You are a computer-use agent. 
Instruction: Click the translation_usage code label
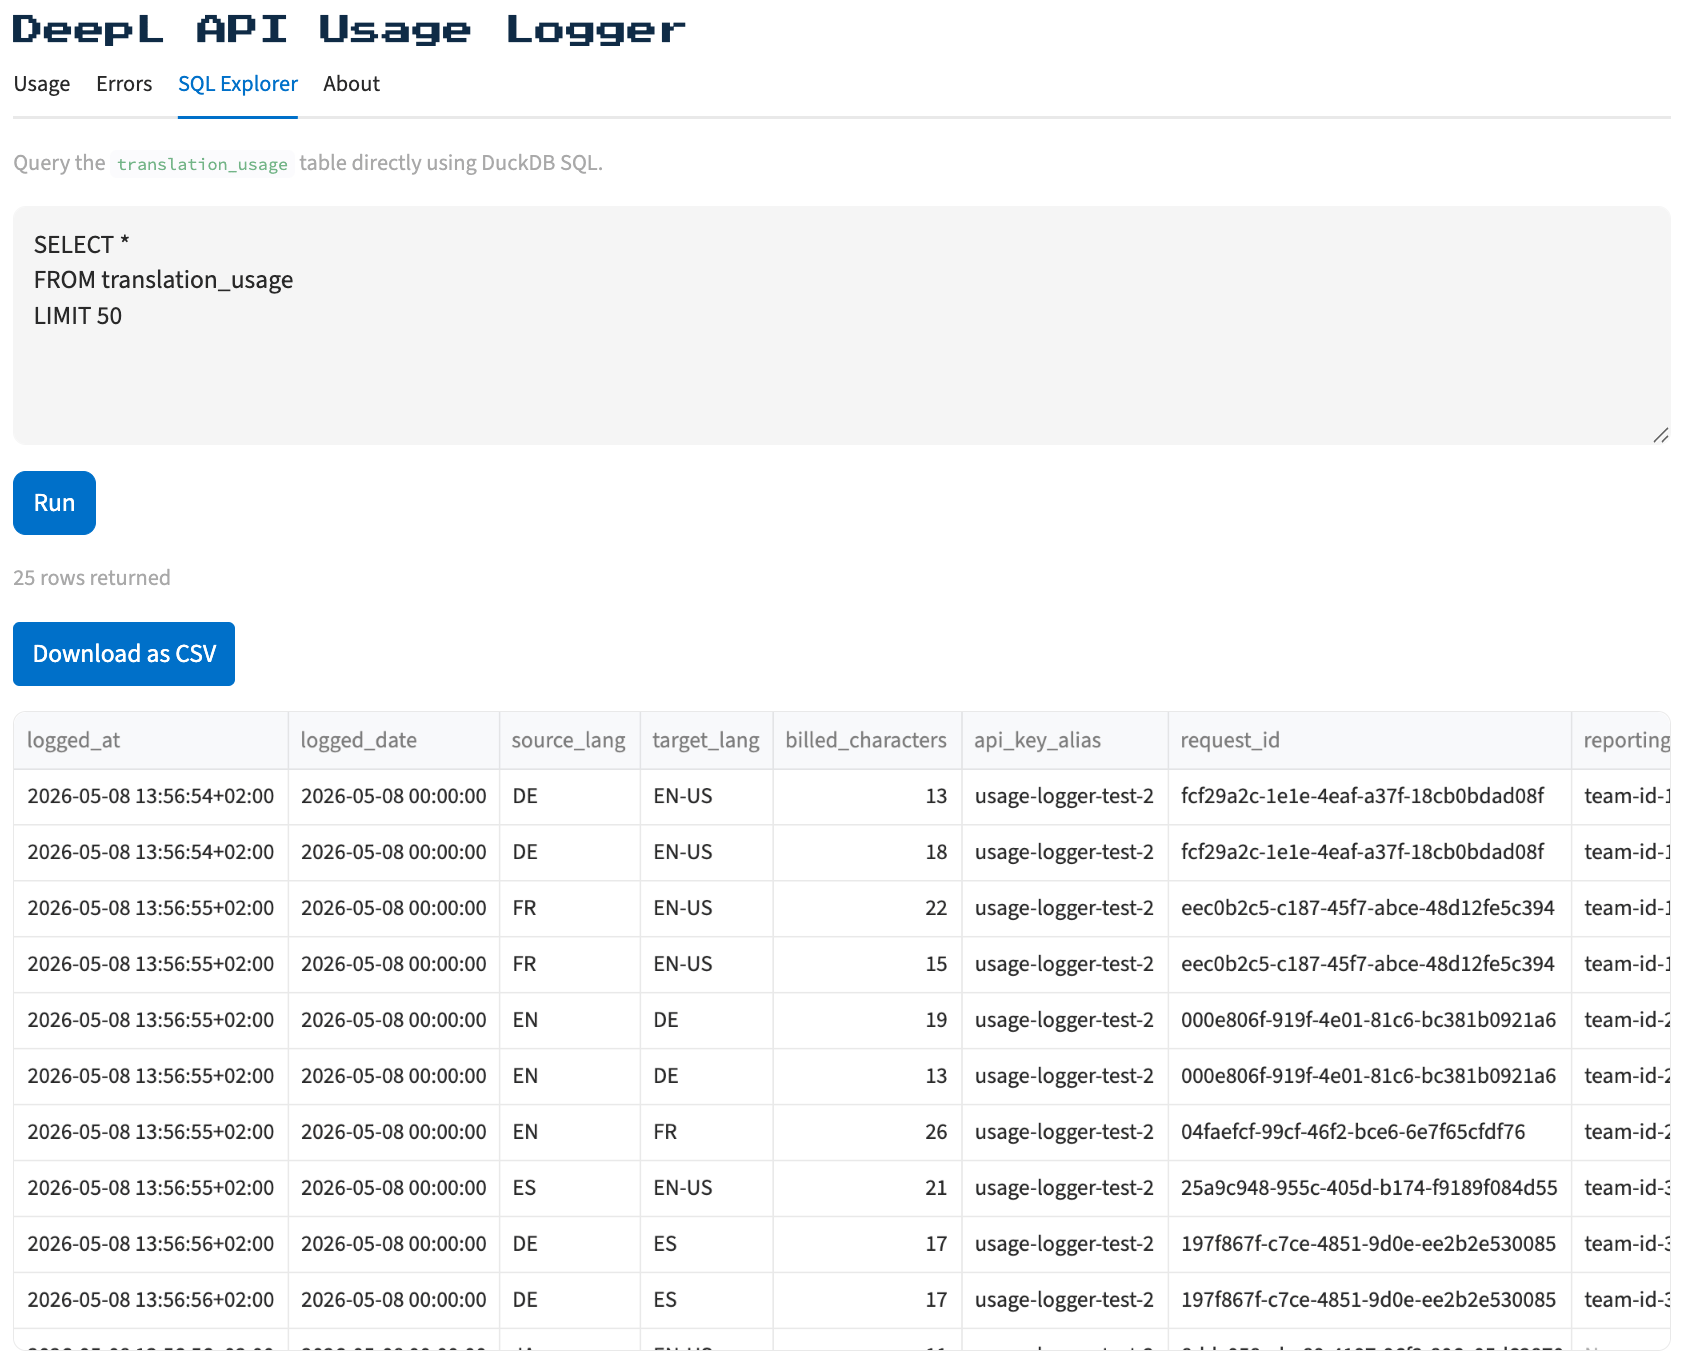click(202, 164)
